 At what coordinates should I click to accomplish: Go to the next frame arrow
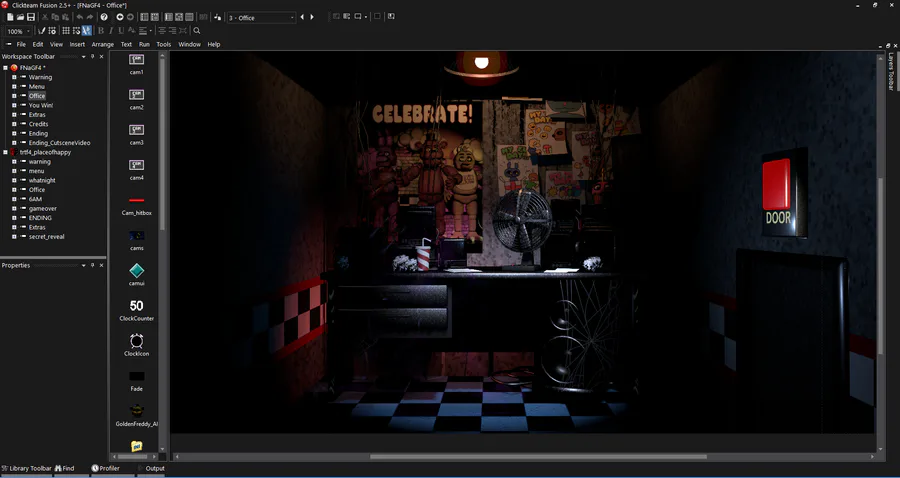pos(312,17)
